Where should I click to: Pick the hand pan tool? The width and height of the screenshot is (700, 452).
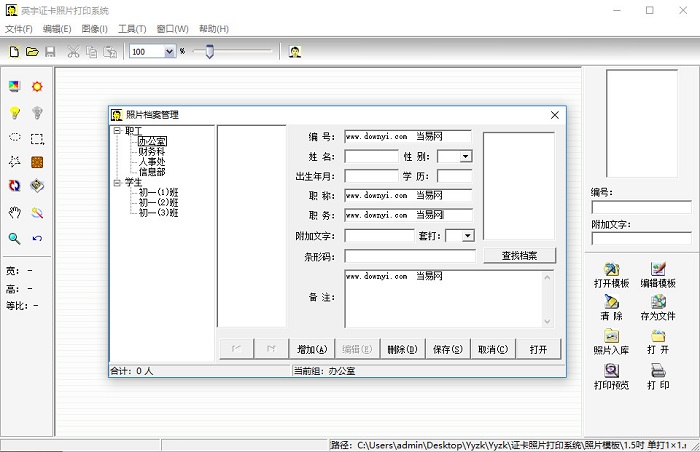pyautogui.click(x=15, y=212)
